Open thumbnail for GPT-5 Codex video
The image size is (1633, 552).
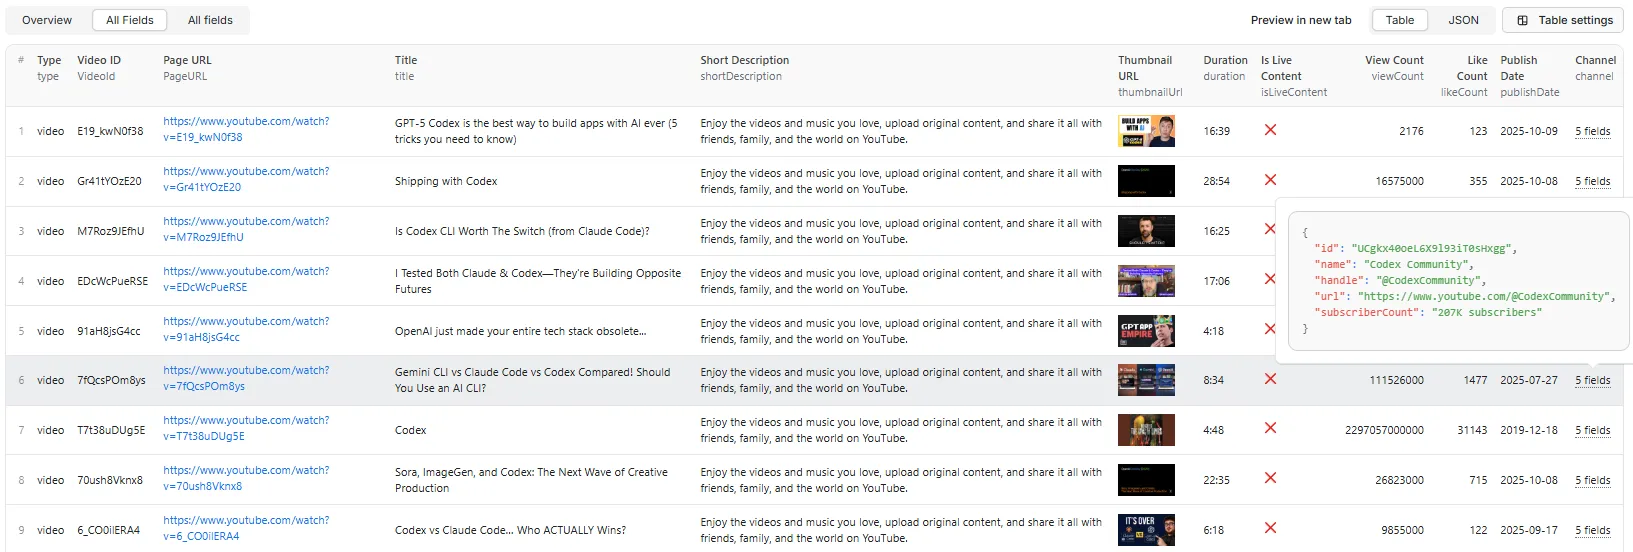[1146, 131]
